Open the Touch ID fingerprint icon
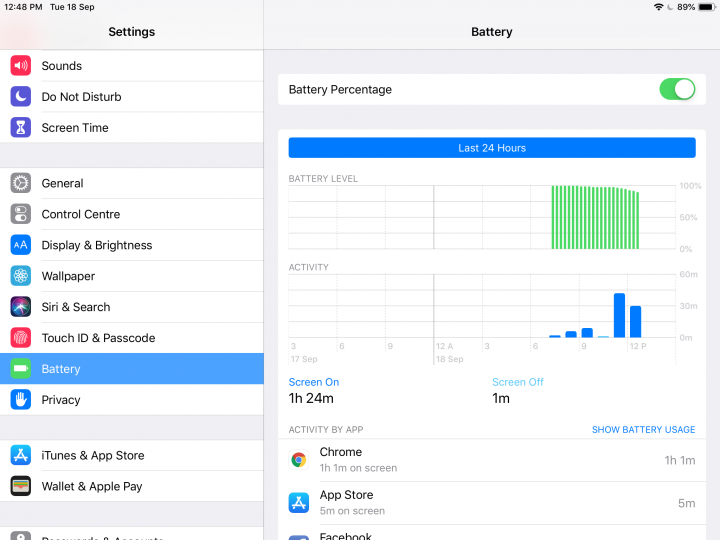 (21, 338)
